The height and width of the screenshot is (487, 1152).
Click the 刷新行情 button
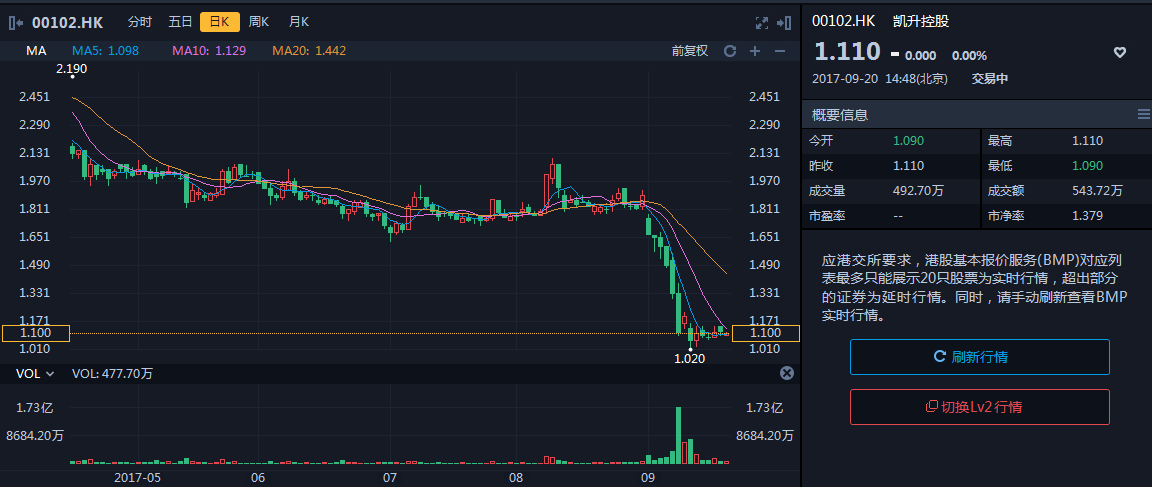click(x=979, y=357)
